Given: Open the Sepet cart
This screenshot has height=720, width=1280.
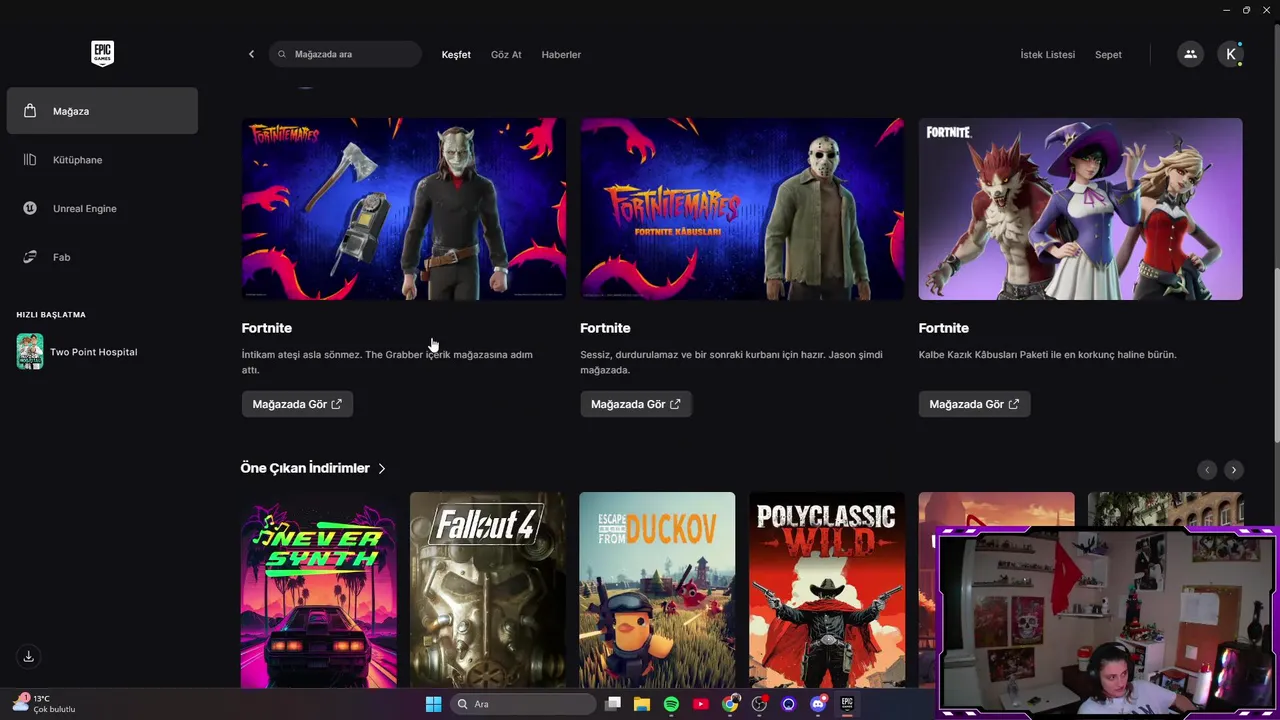Looking at the screenshot, I should (x=1108, y=54).
